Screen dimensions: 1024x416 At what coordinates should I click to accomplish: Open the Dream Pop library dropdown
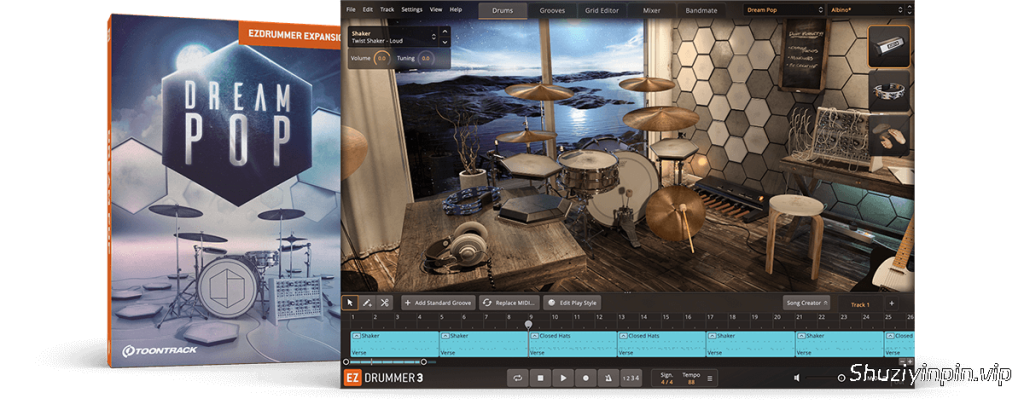point(785,9)
